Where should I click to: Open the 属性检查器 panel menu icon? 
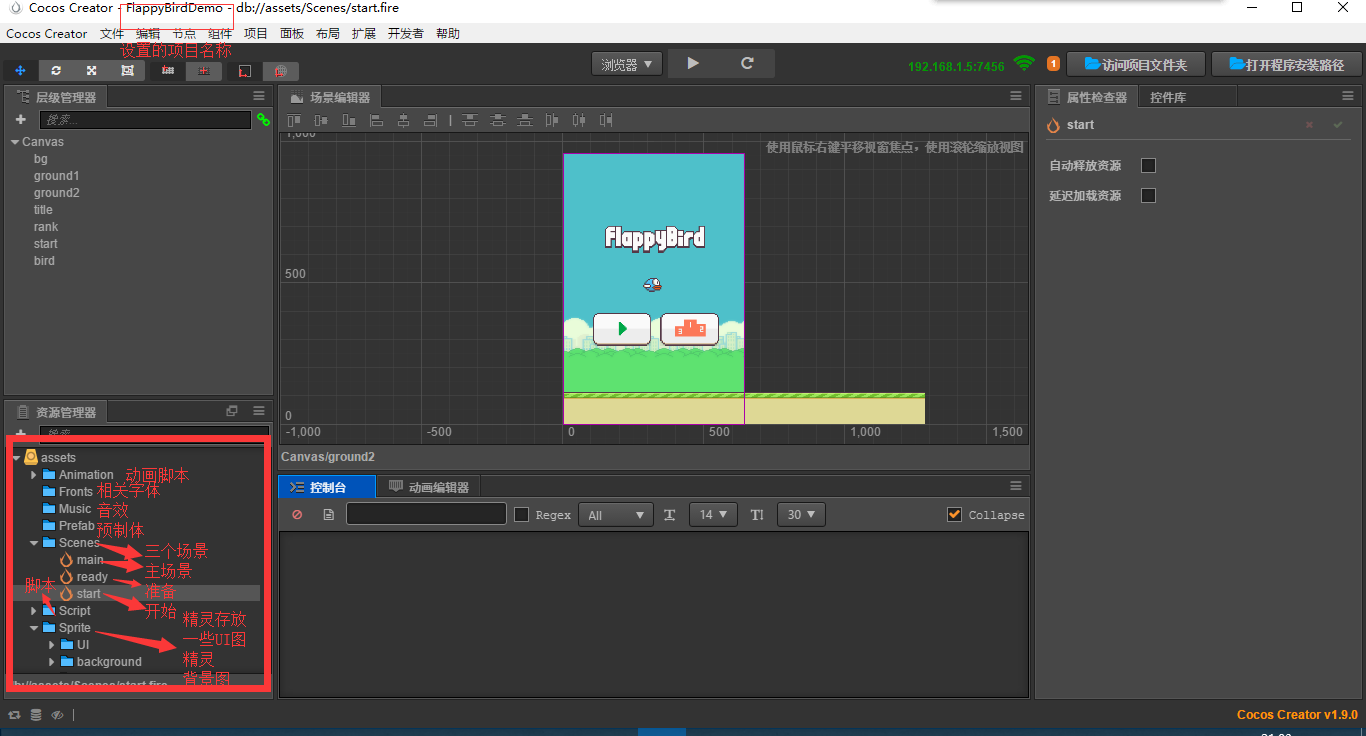pyautogui.click(x=1347, y=96)
